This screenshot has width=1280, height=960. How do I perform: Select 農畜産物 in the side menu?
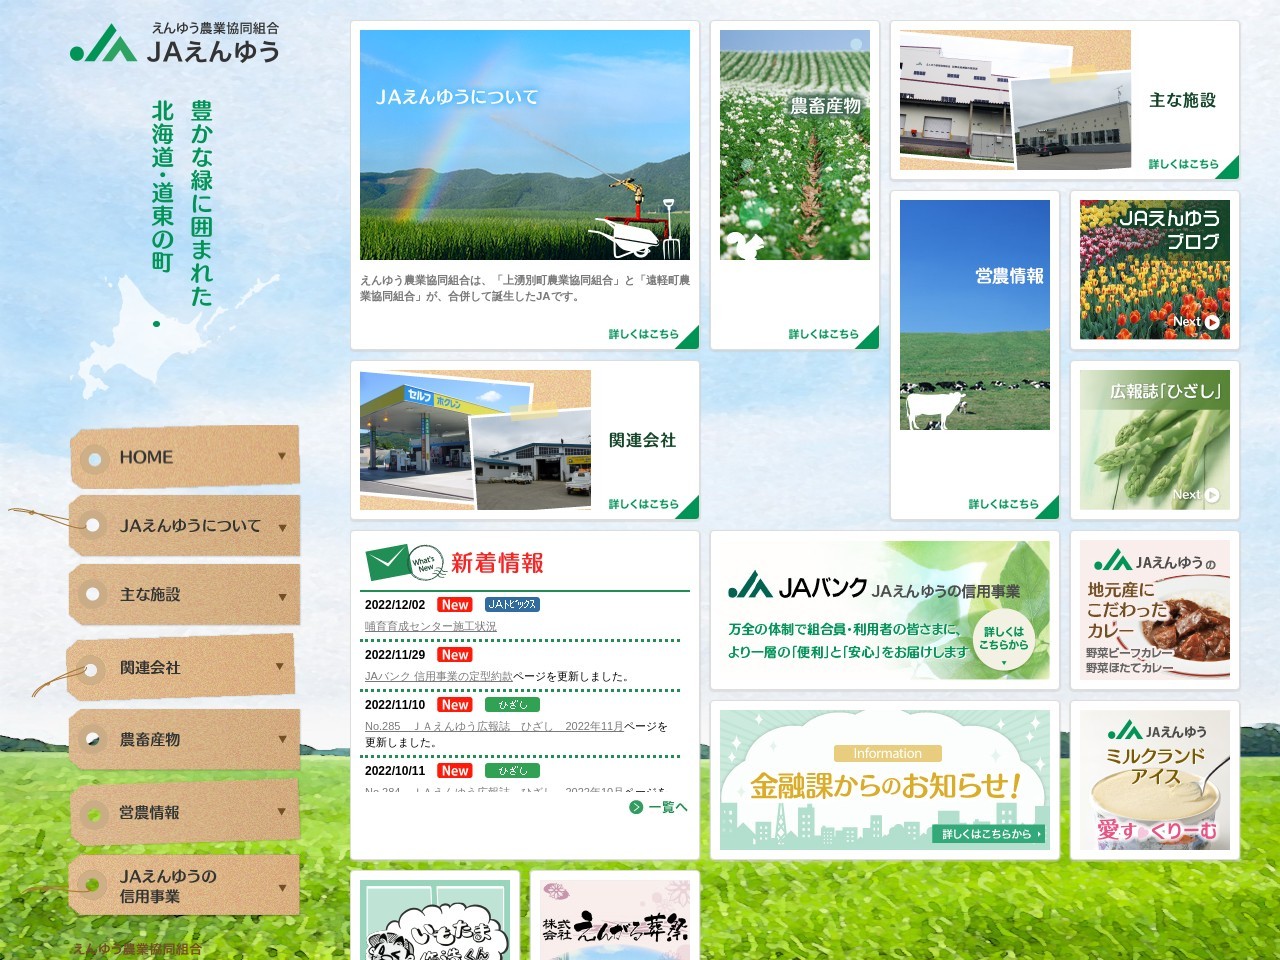(185, 740)
